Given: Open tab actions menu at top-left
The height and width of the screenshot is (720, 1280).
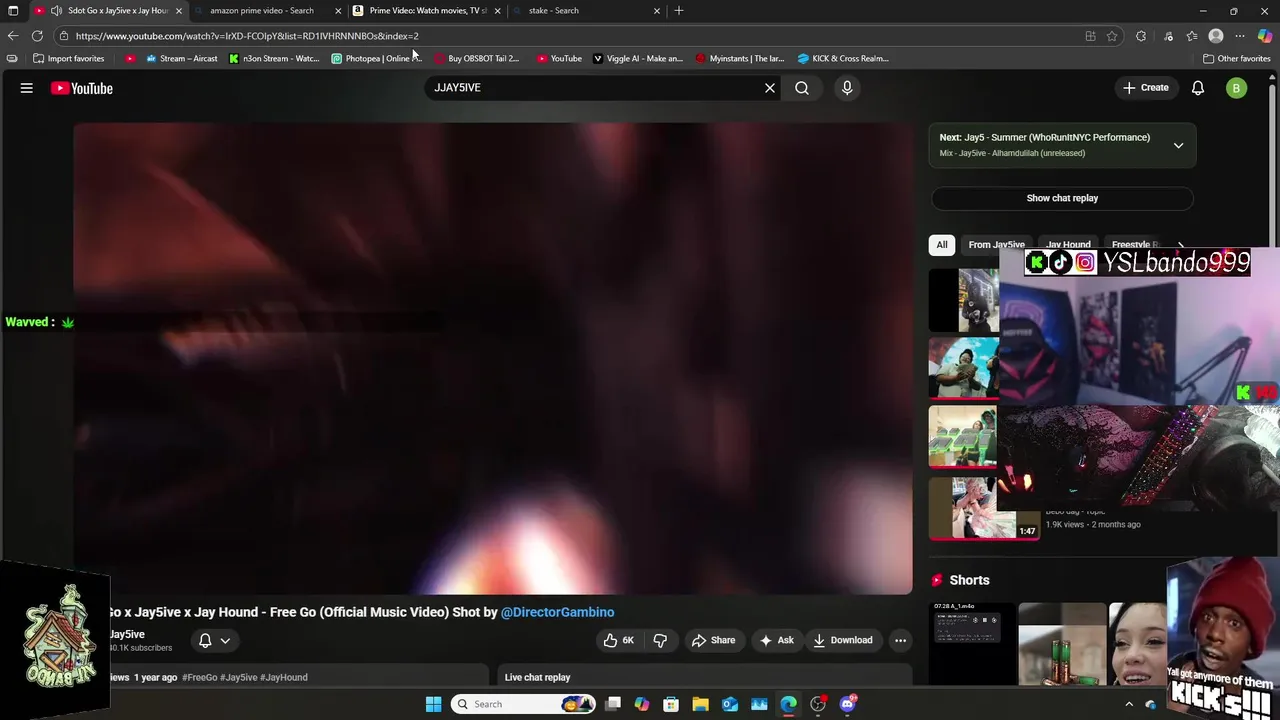Looking at the screenshot, I should pos(13,10).
